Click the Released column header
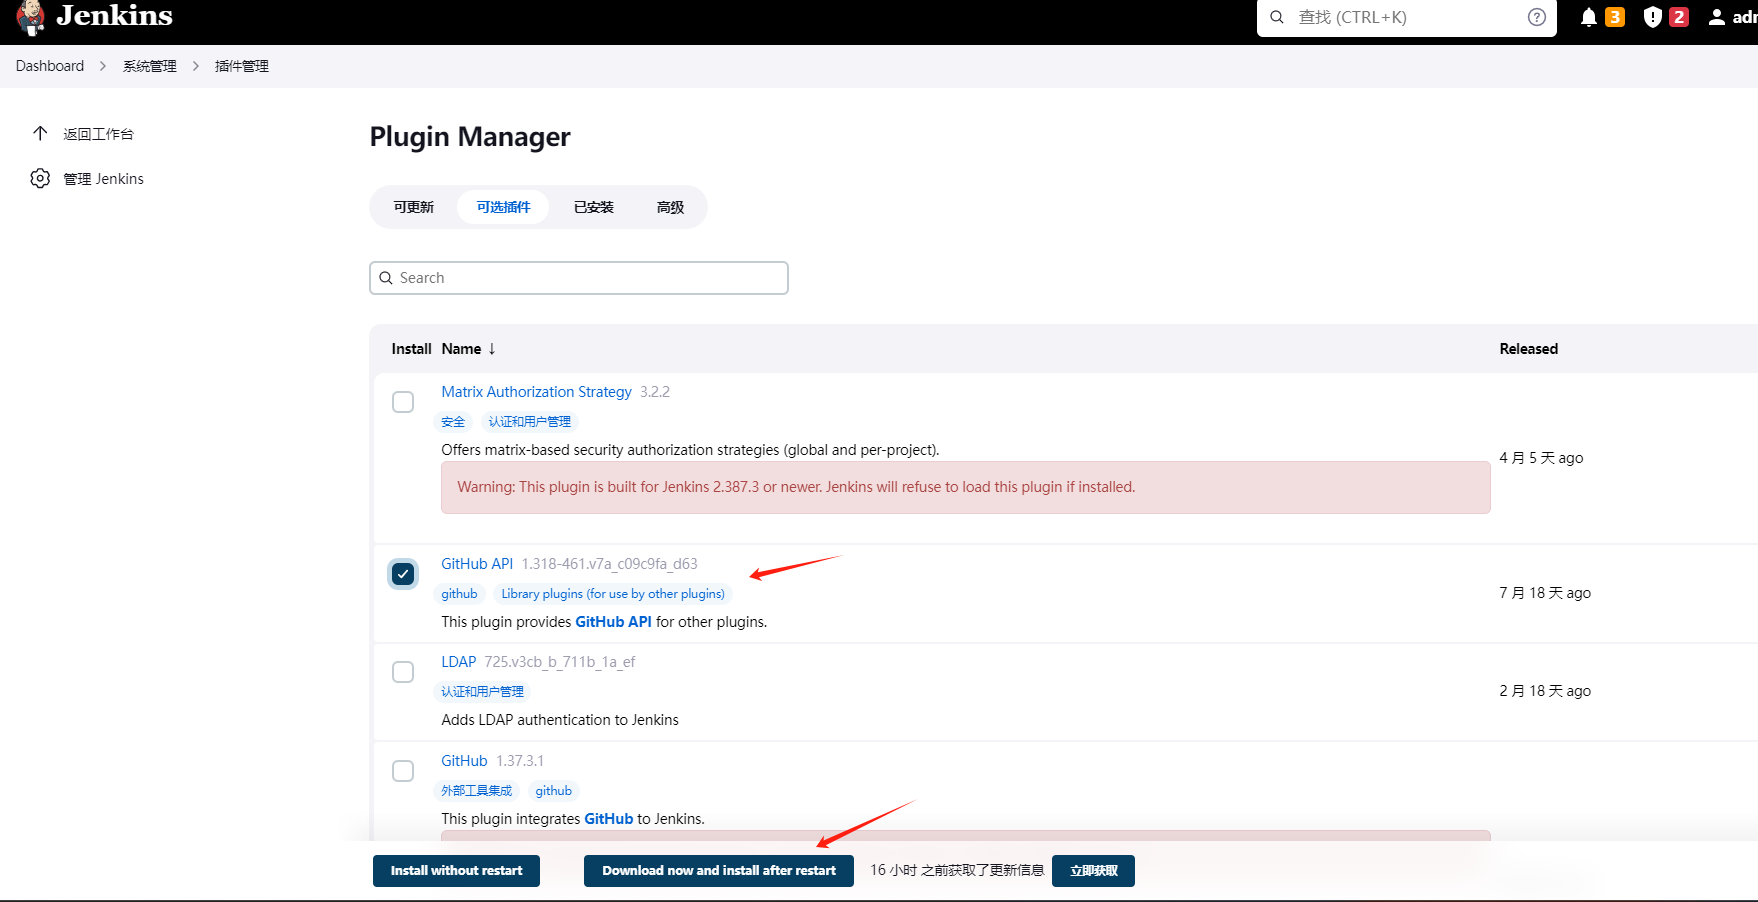The width and height of the screenshot is (1758, 902). pos(1528,349)
